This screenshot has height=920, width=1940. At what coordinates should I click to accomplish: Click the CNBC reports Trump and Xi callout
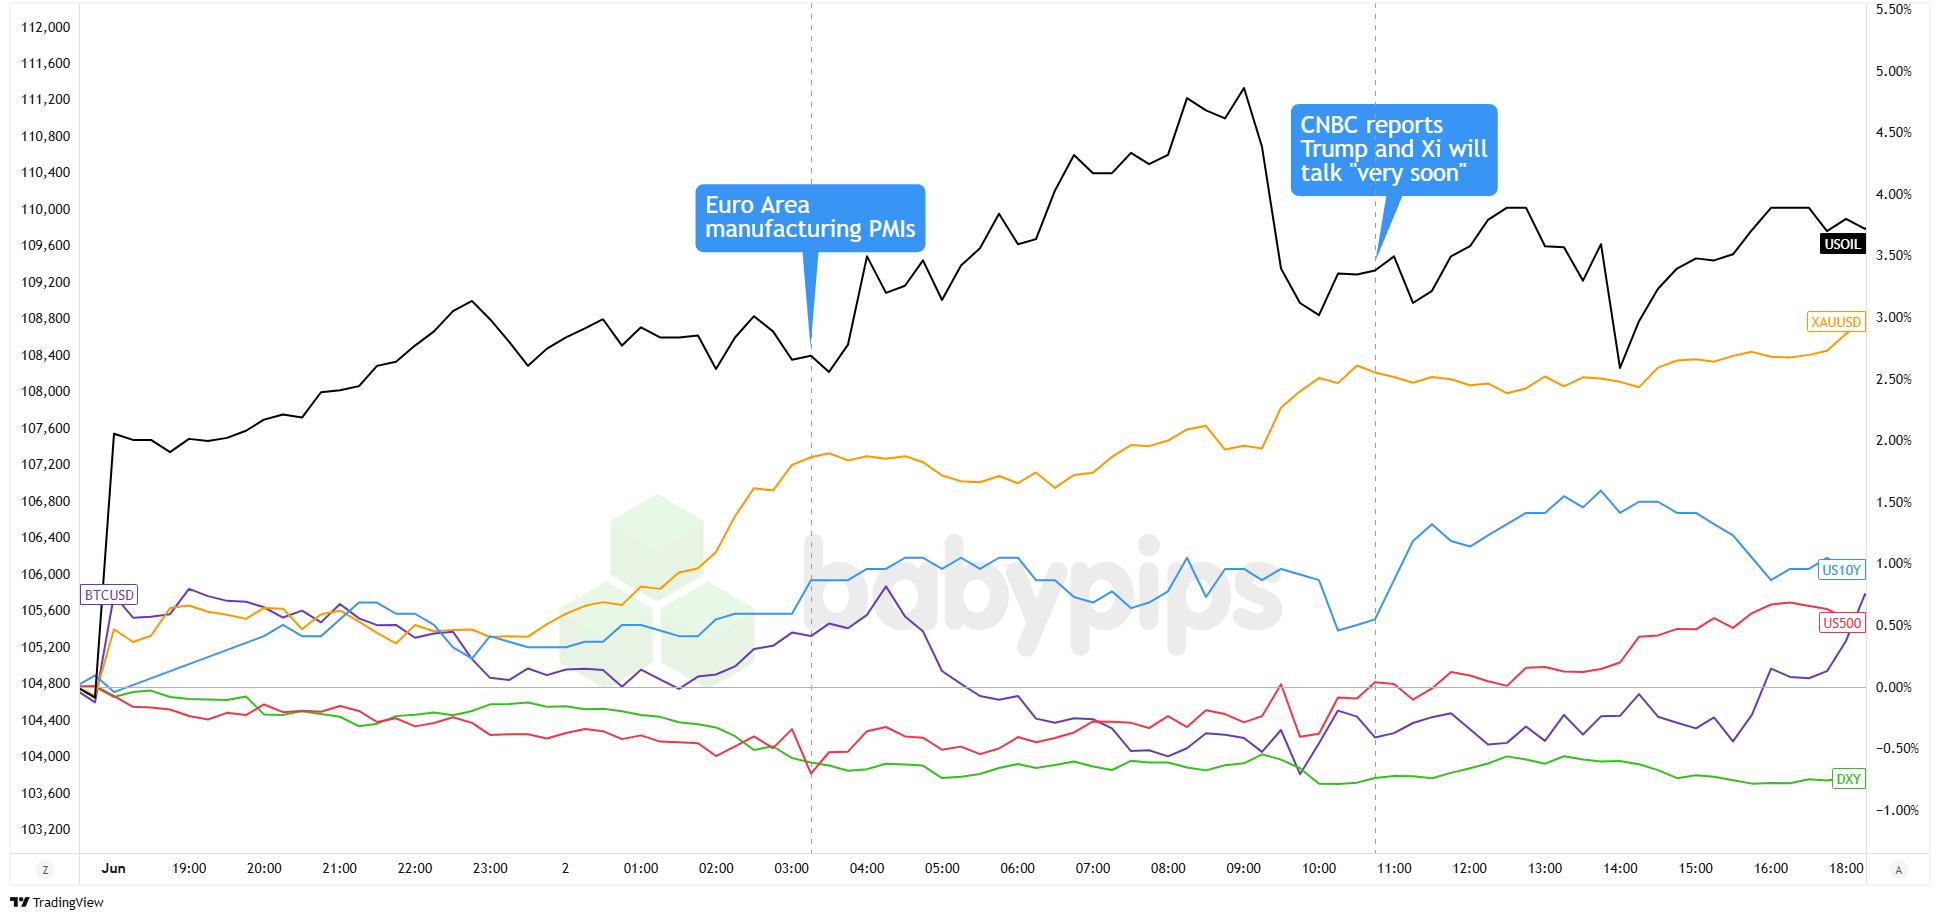1394,149
